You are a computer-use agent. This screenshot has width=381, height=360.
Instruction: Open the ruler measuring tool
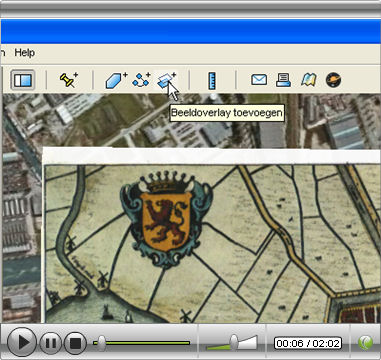click(x=212, y=81)
